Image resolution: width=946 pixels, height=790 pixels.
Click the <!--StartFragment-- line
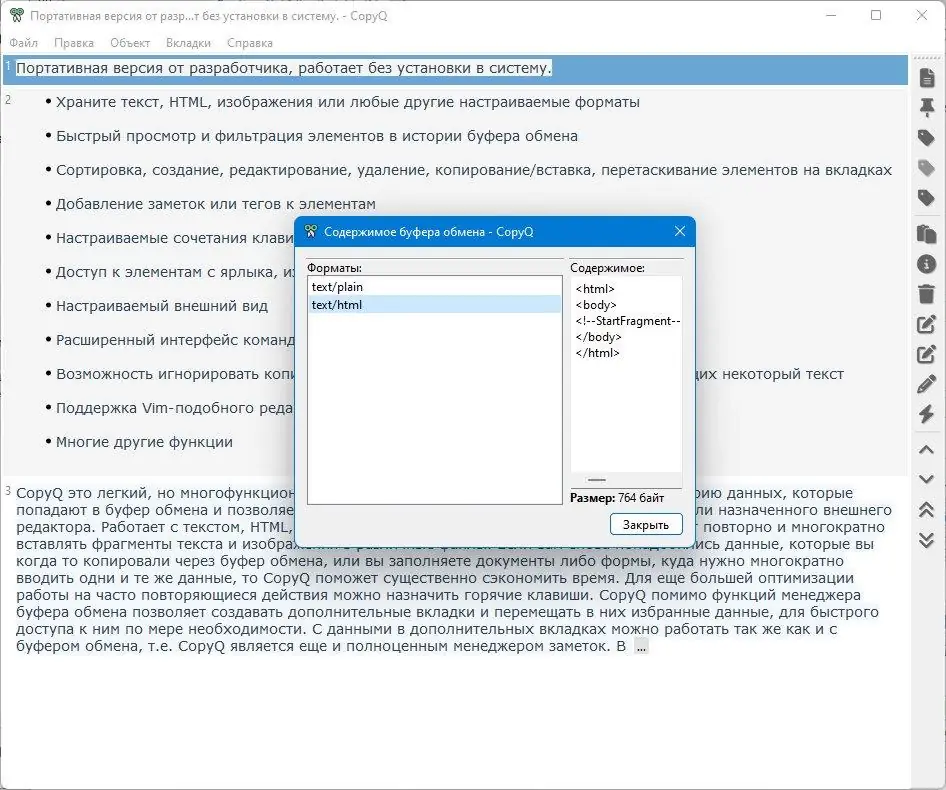click(627, 321)
